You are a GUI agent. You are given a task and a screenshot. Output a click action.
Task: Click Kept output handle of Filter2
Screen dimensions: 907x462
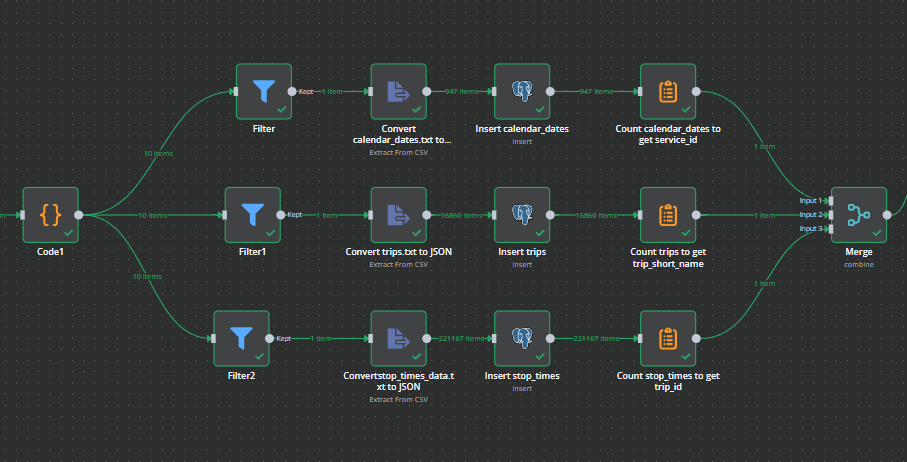(270, 338)
